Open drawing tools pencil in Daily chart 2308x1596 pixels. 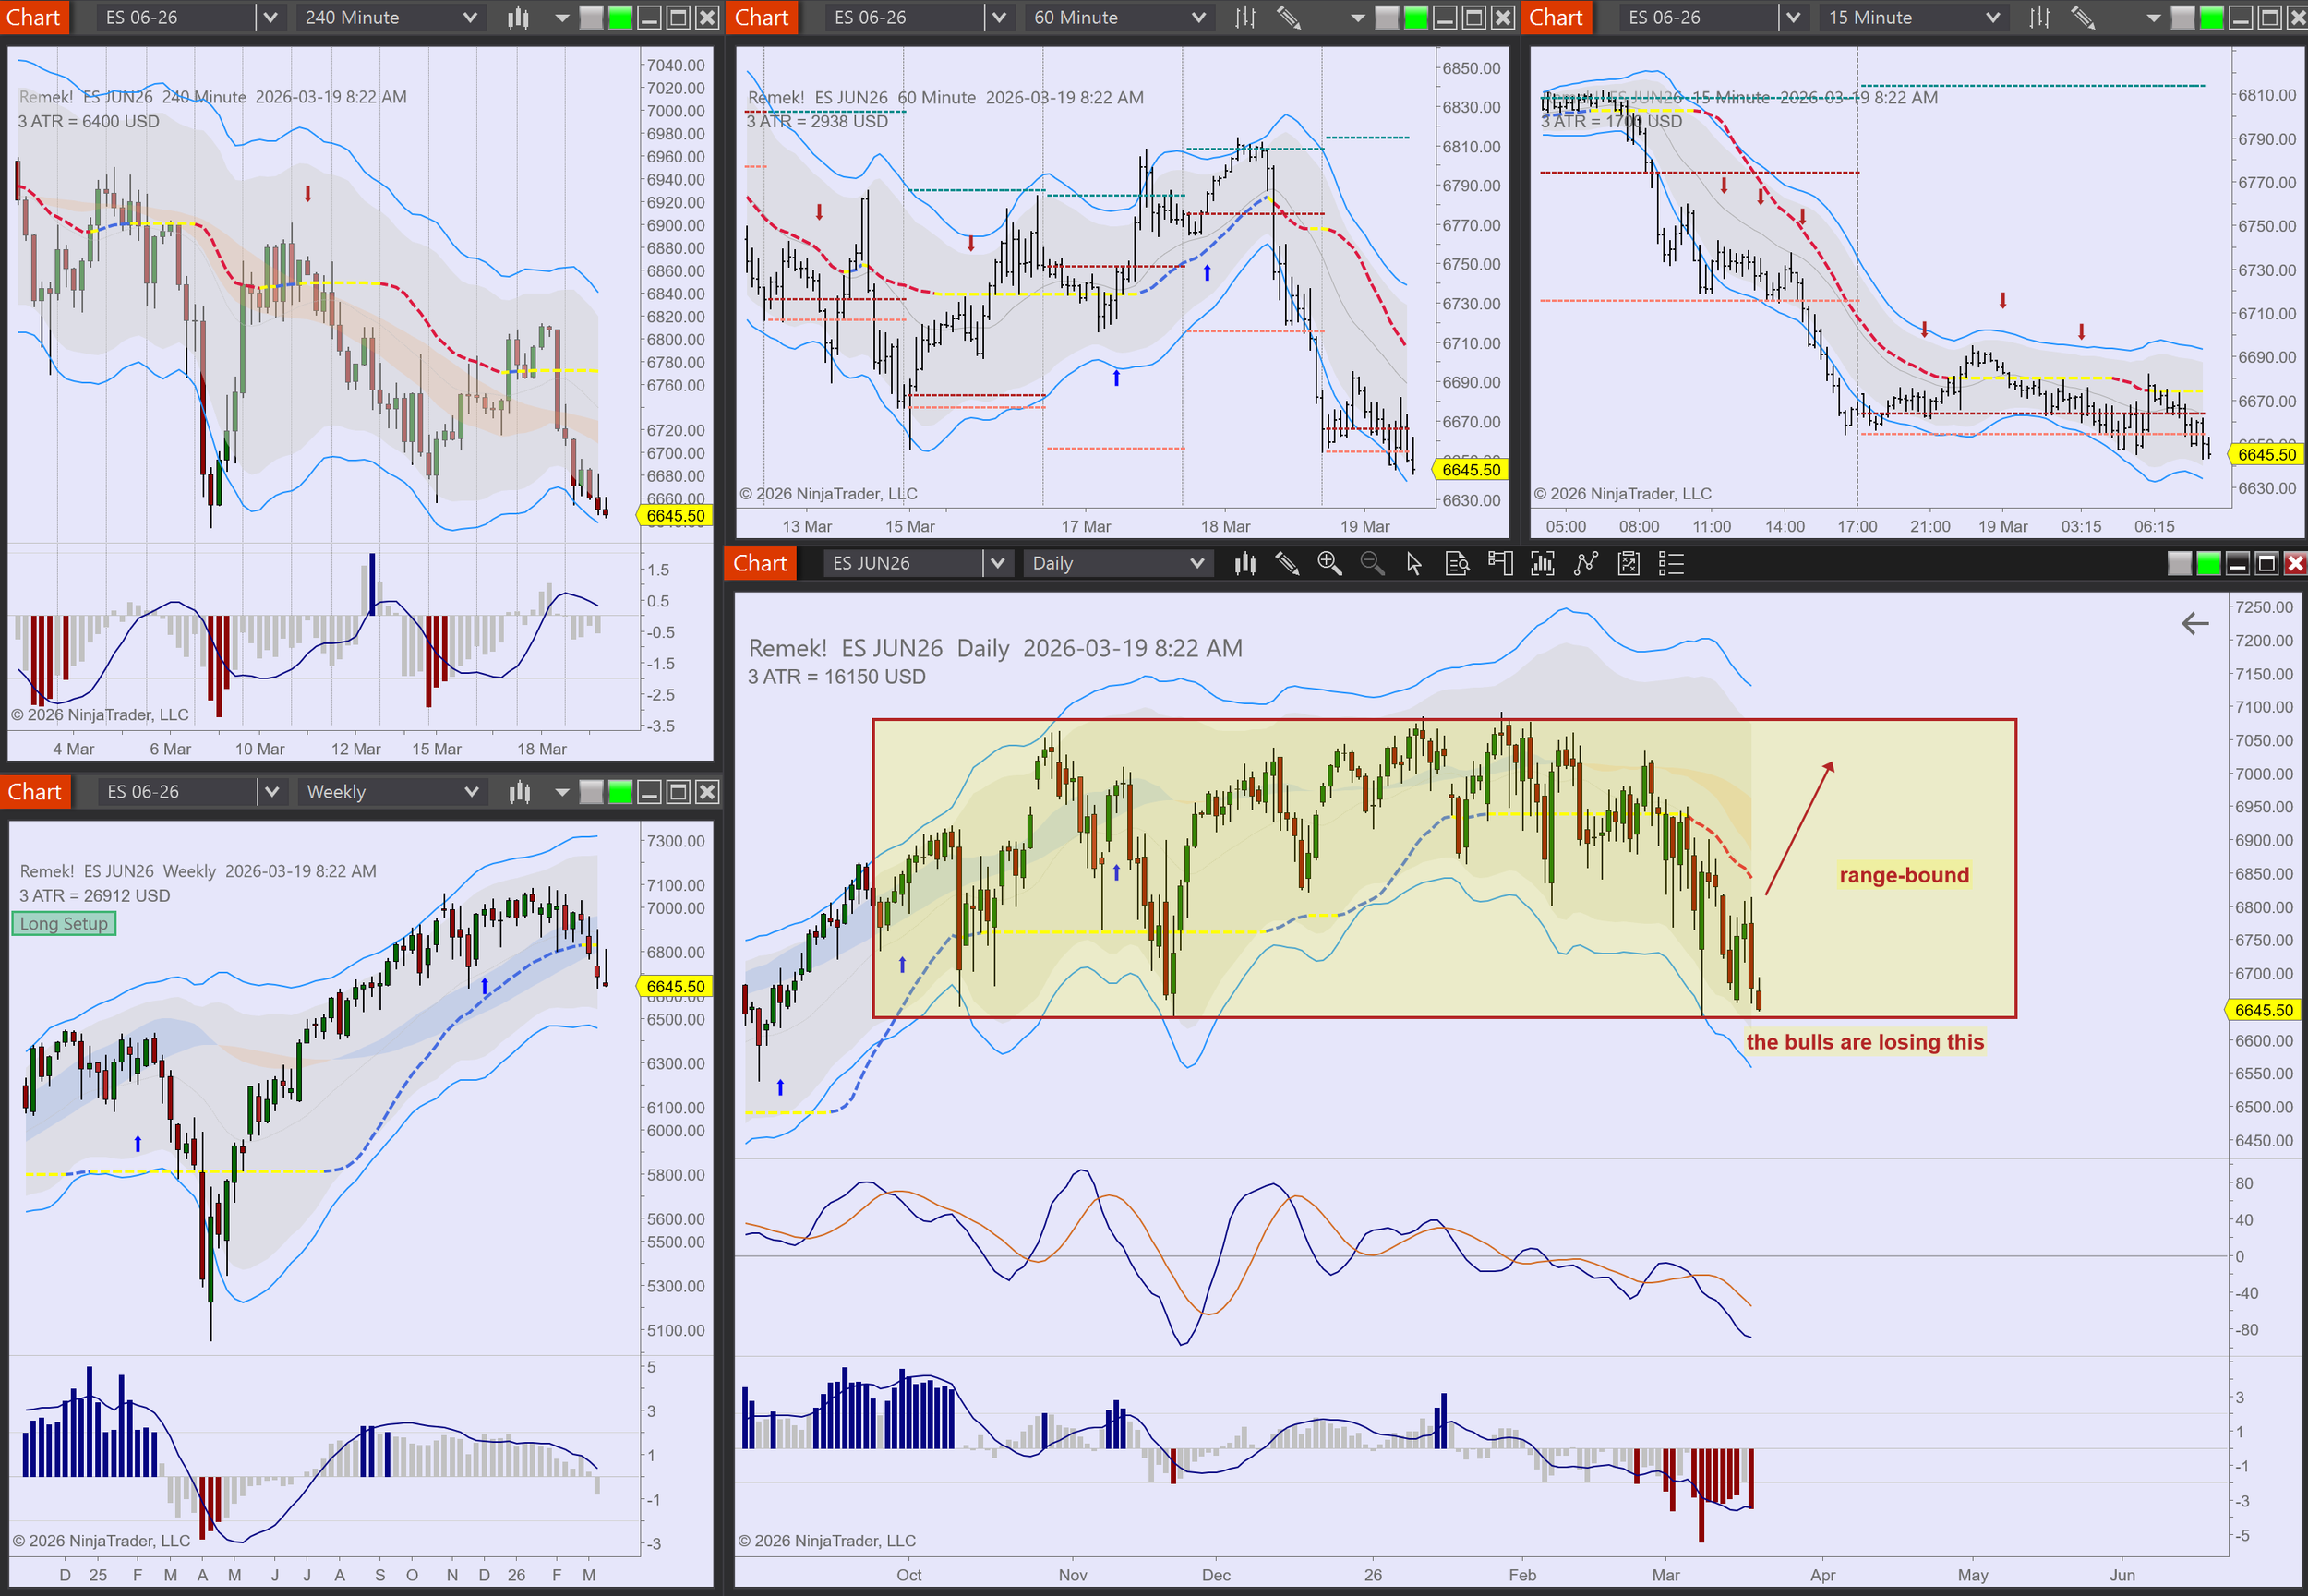pyautogui.click(x=1287, y=564)
